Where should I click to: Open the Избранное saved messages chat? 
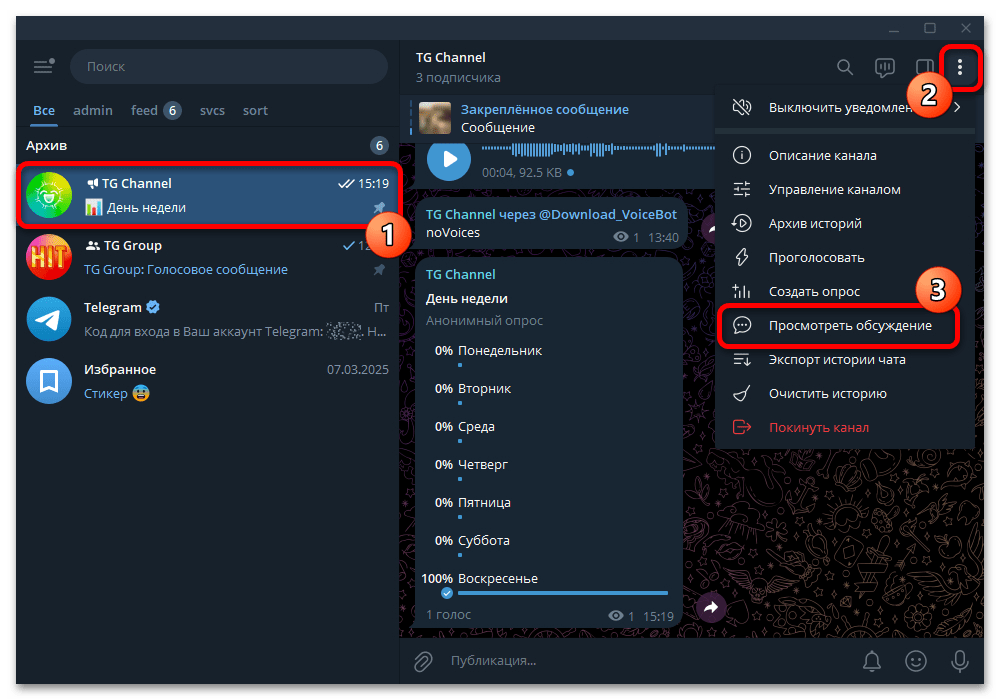pyautogui.click(x=207, y=381)
